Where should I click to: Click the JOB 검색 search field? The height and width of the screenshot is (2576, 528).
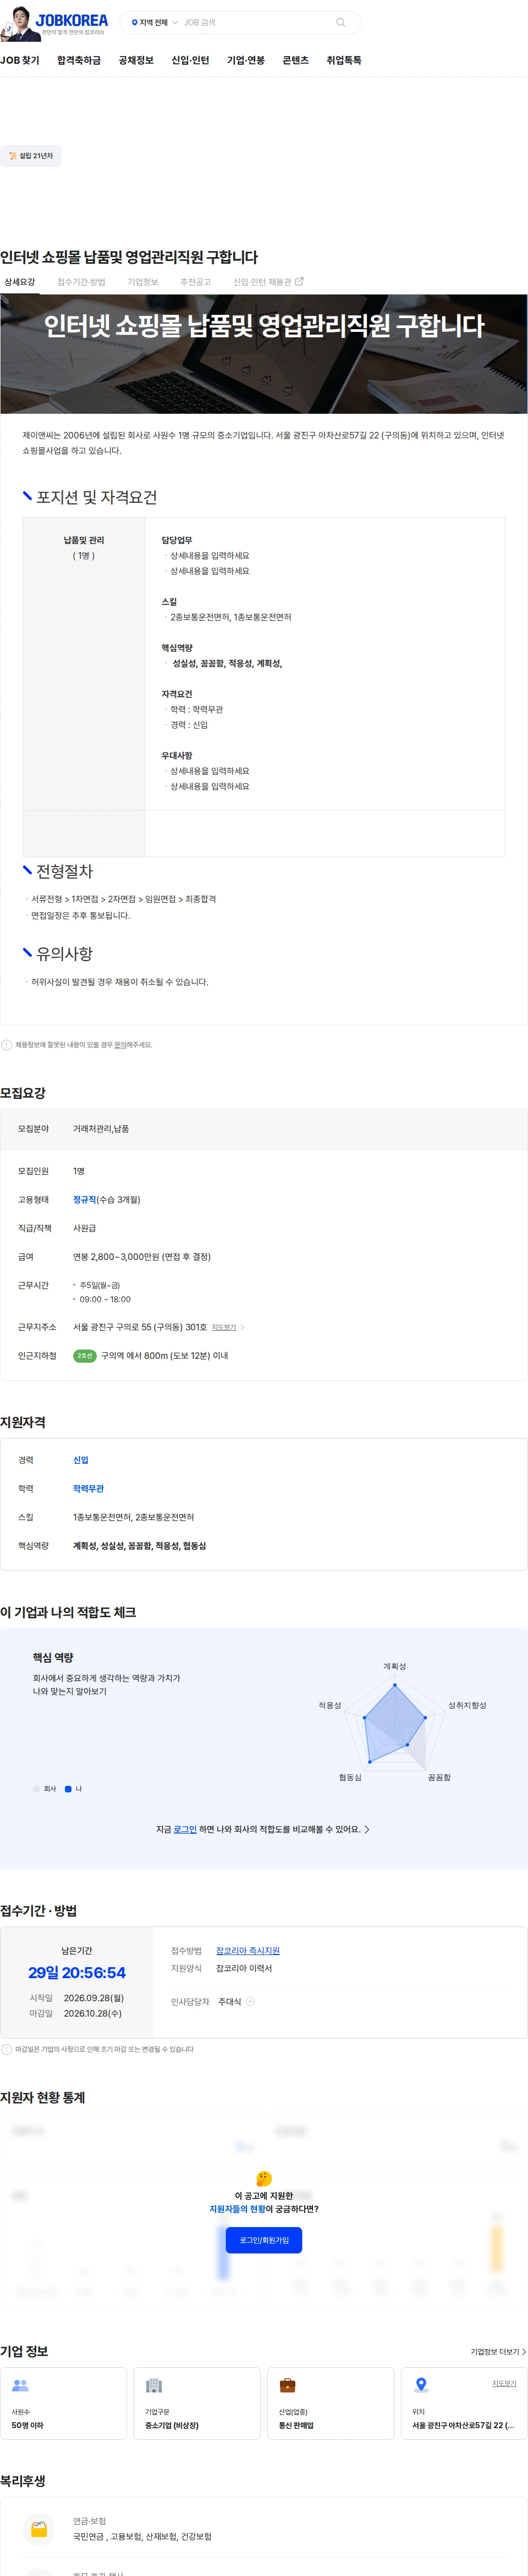point(255,23)
